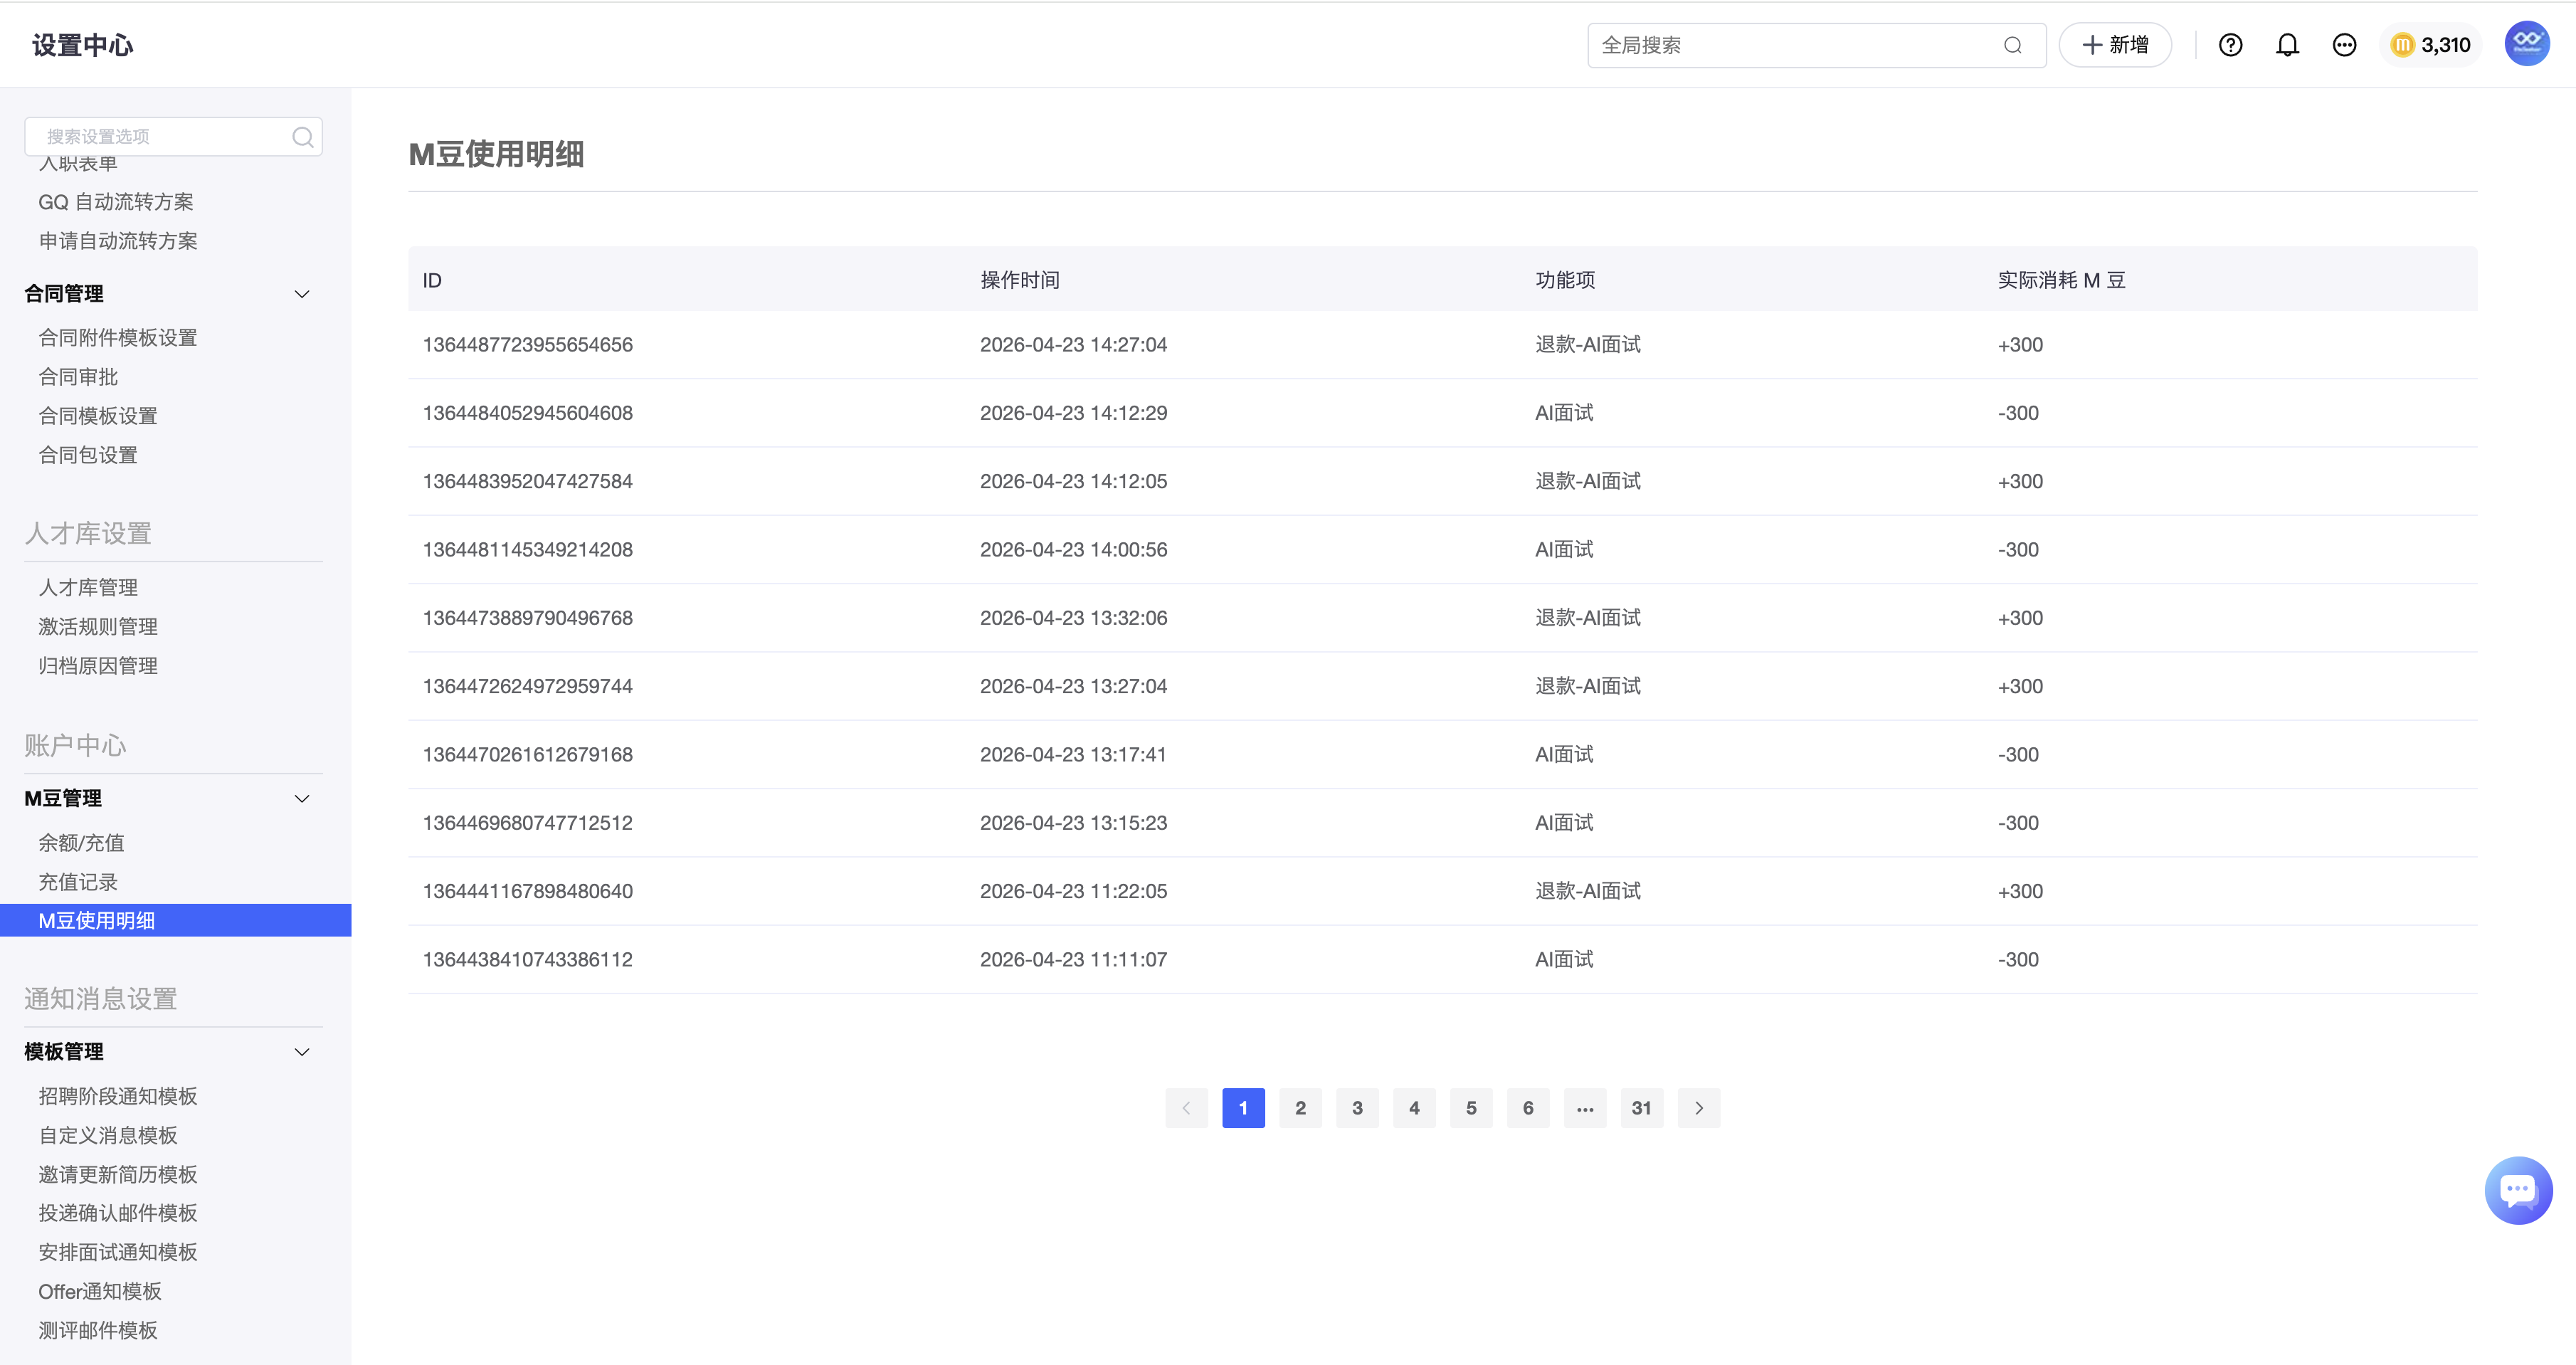Jump to last page 31
Screen dimensions: 2576x1365
tap(1641, 1108)
